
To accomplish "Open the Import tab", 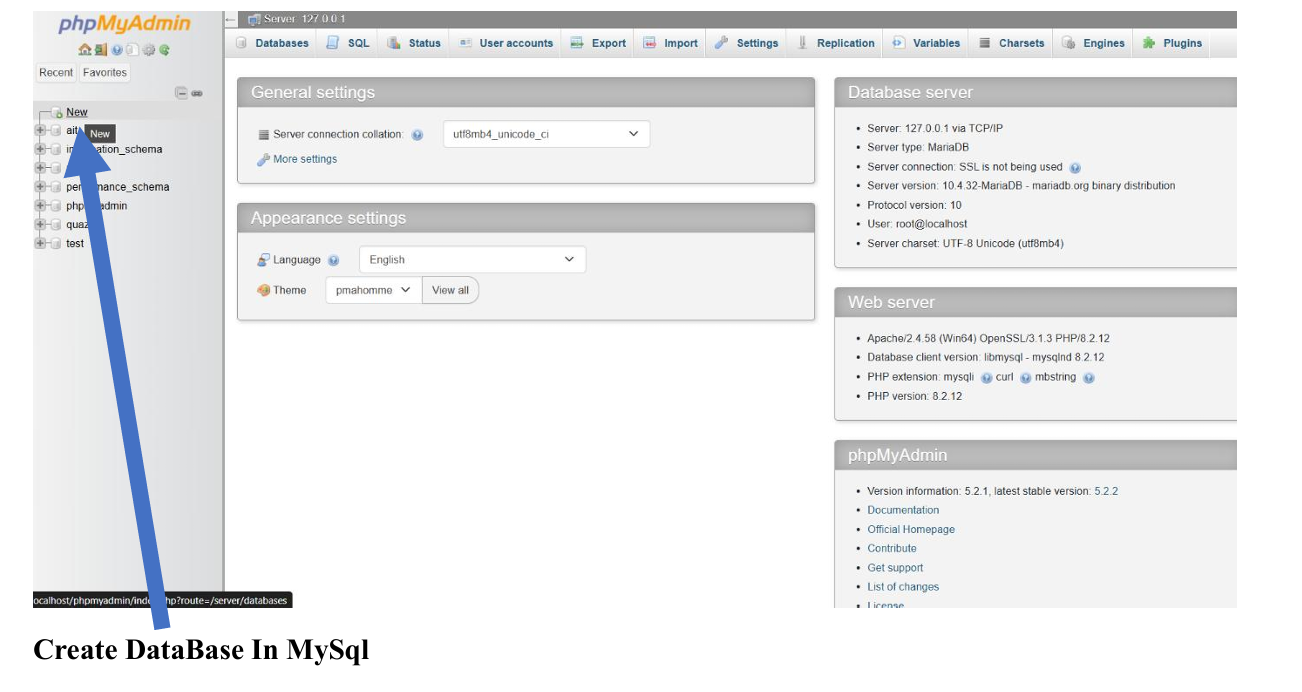I will 670,43.
